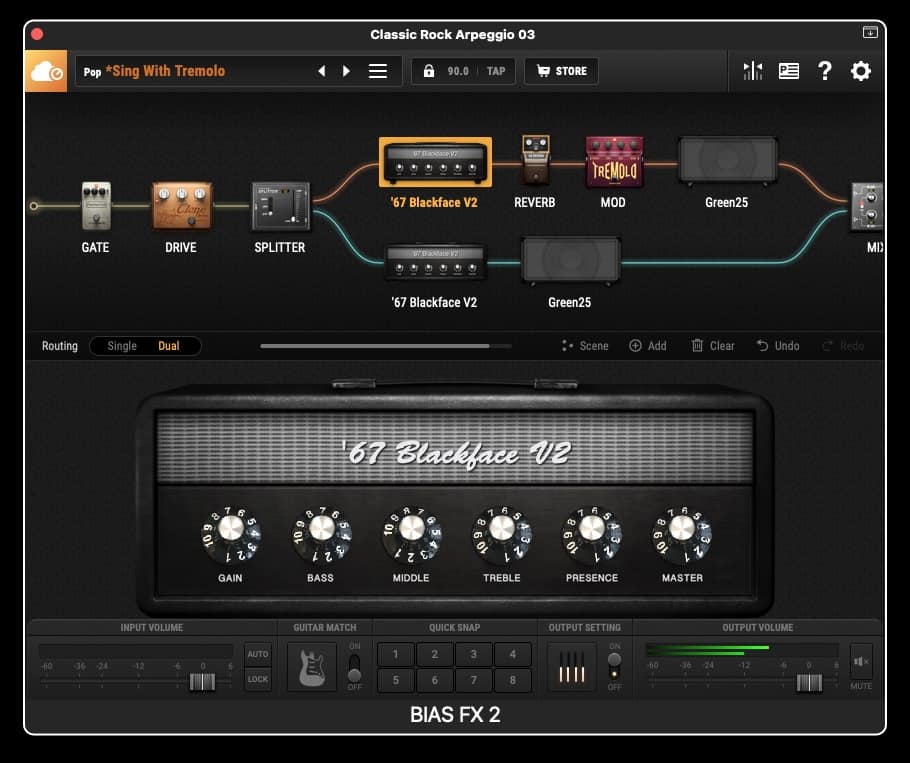This screenshot has height=763, width=910.
Task: Clear the signal chain with Clear
Action: coord(713,346)
